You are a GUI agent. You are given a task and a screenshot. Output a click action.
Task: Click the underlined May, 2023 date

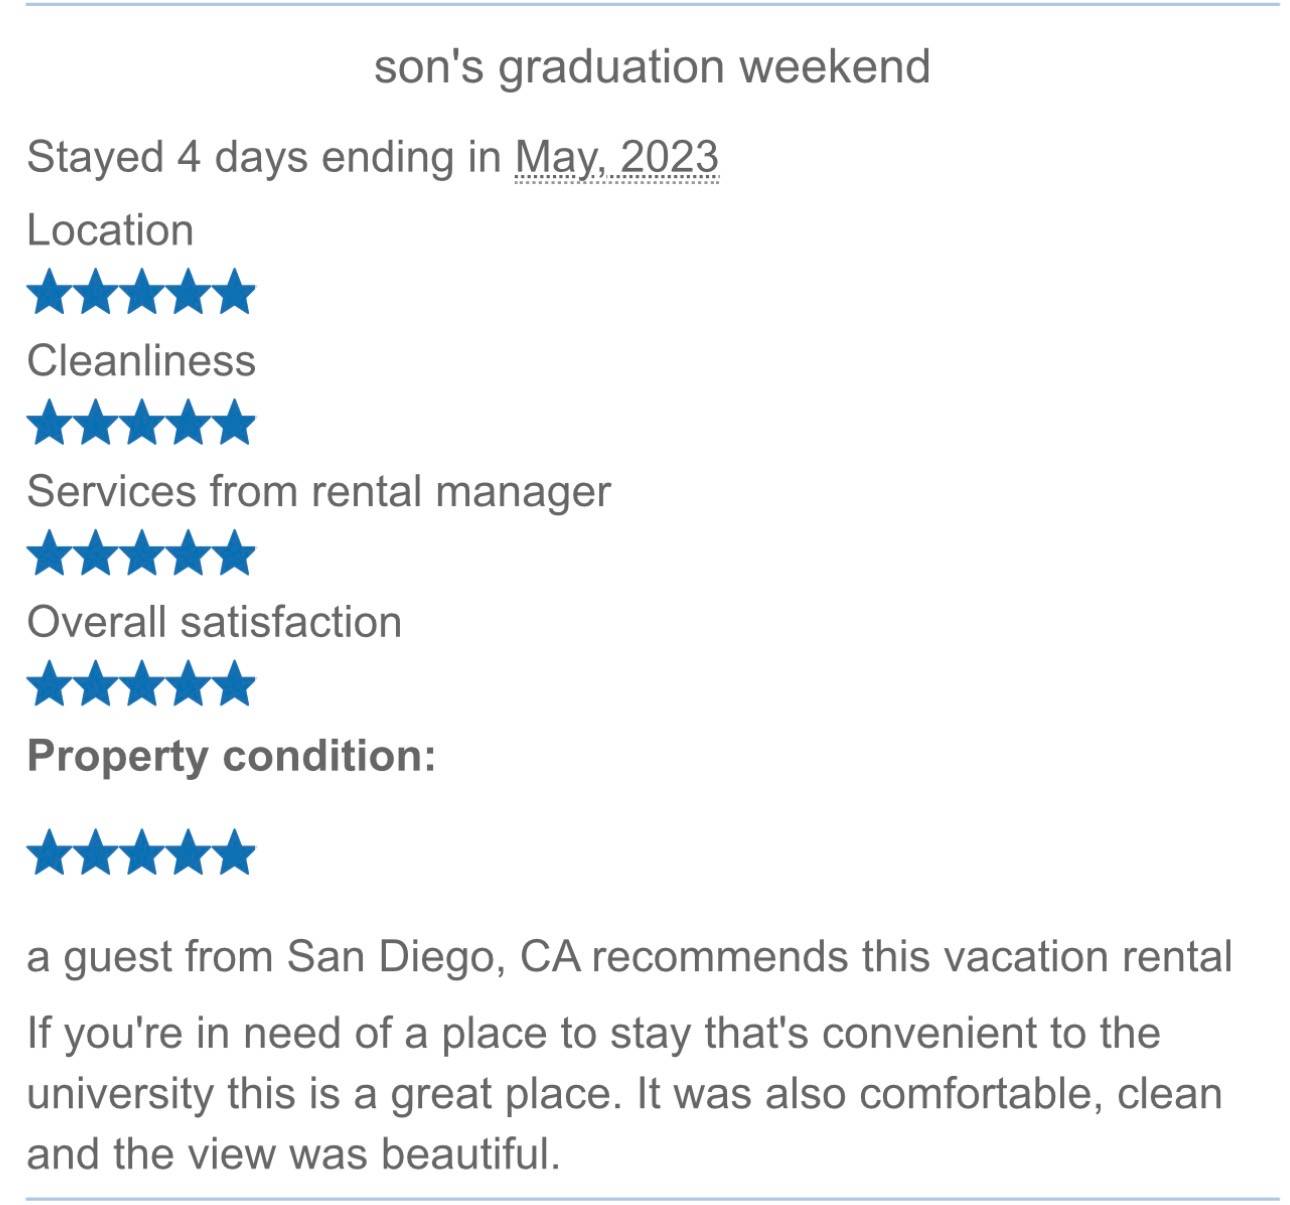(616, 157)
